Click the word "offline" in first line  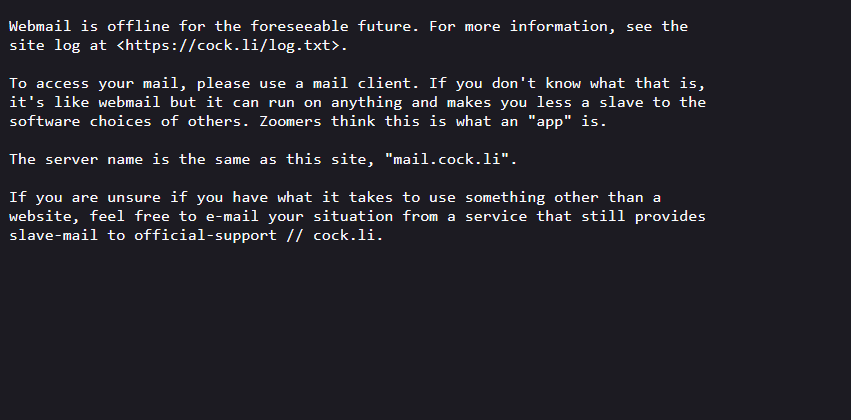[x=138, y=27]
